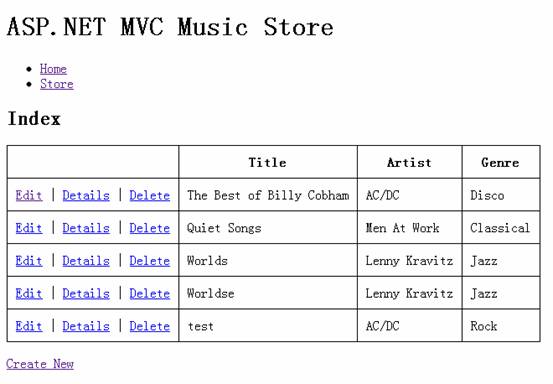The width and height of the screenshot is (553, 384).
Task: Delete the Worlds album entry
Action: 150,261
